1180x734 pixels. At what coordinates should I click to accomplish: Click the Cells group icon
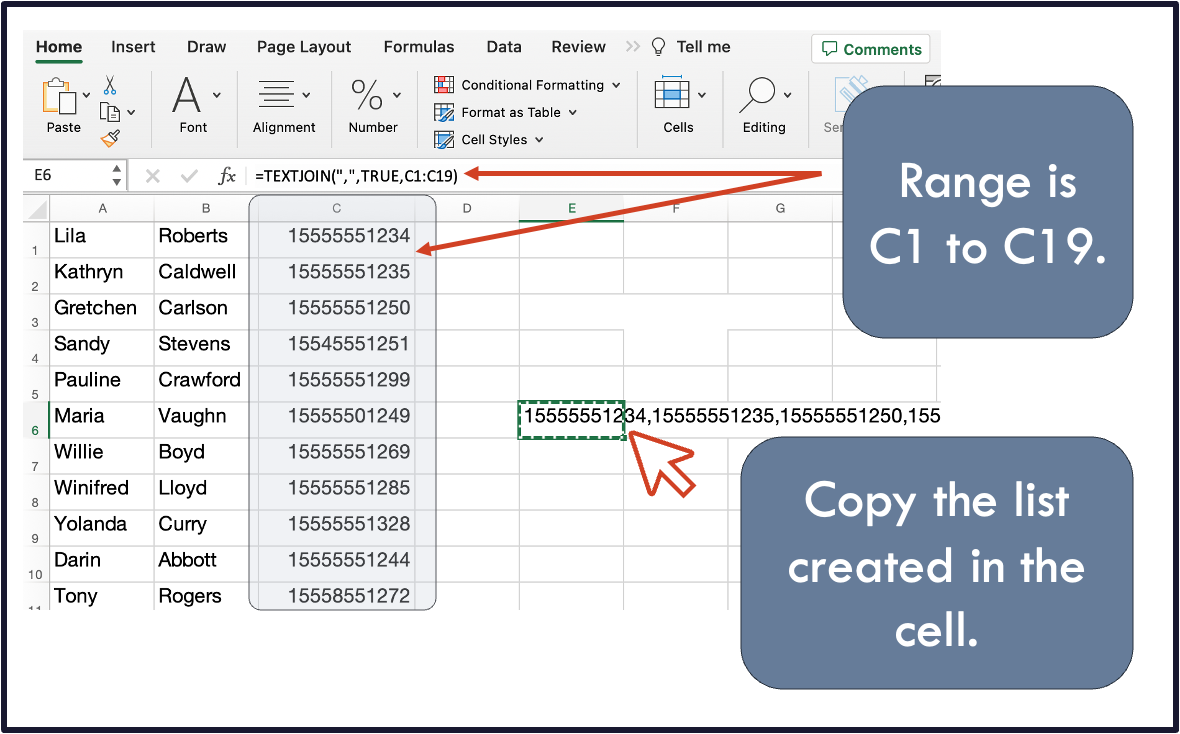pyautogui.click(x=672, y=94)
